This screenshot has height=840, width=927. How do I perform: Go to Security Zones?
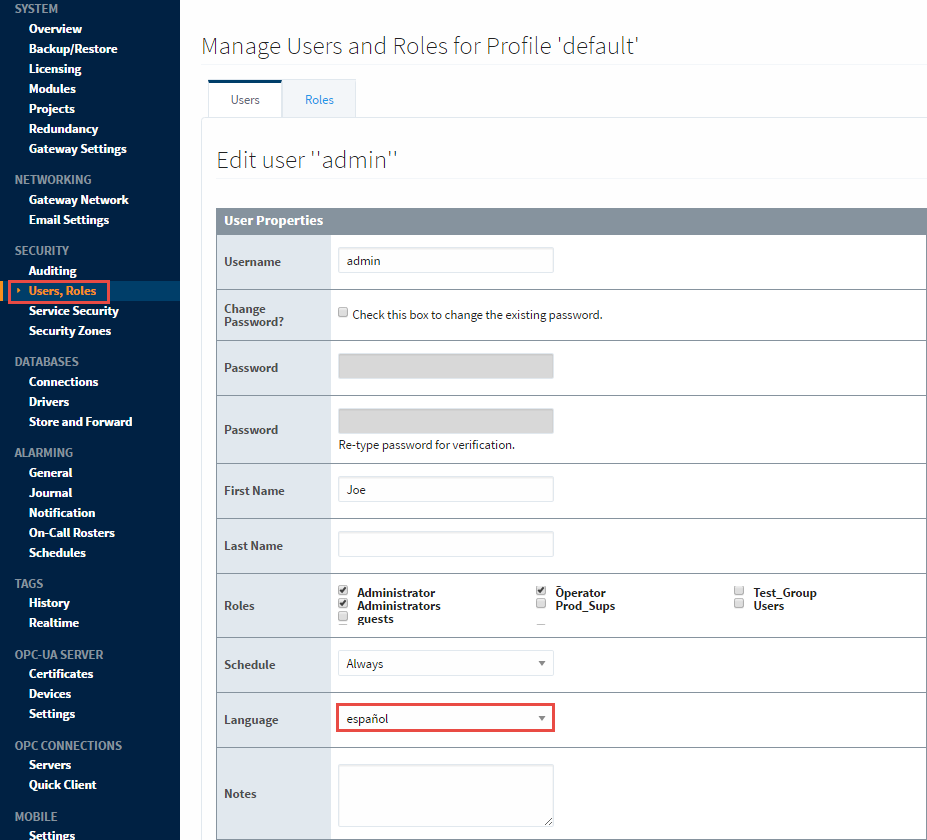[x=70, y=330]
